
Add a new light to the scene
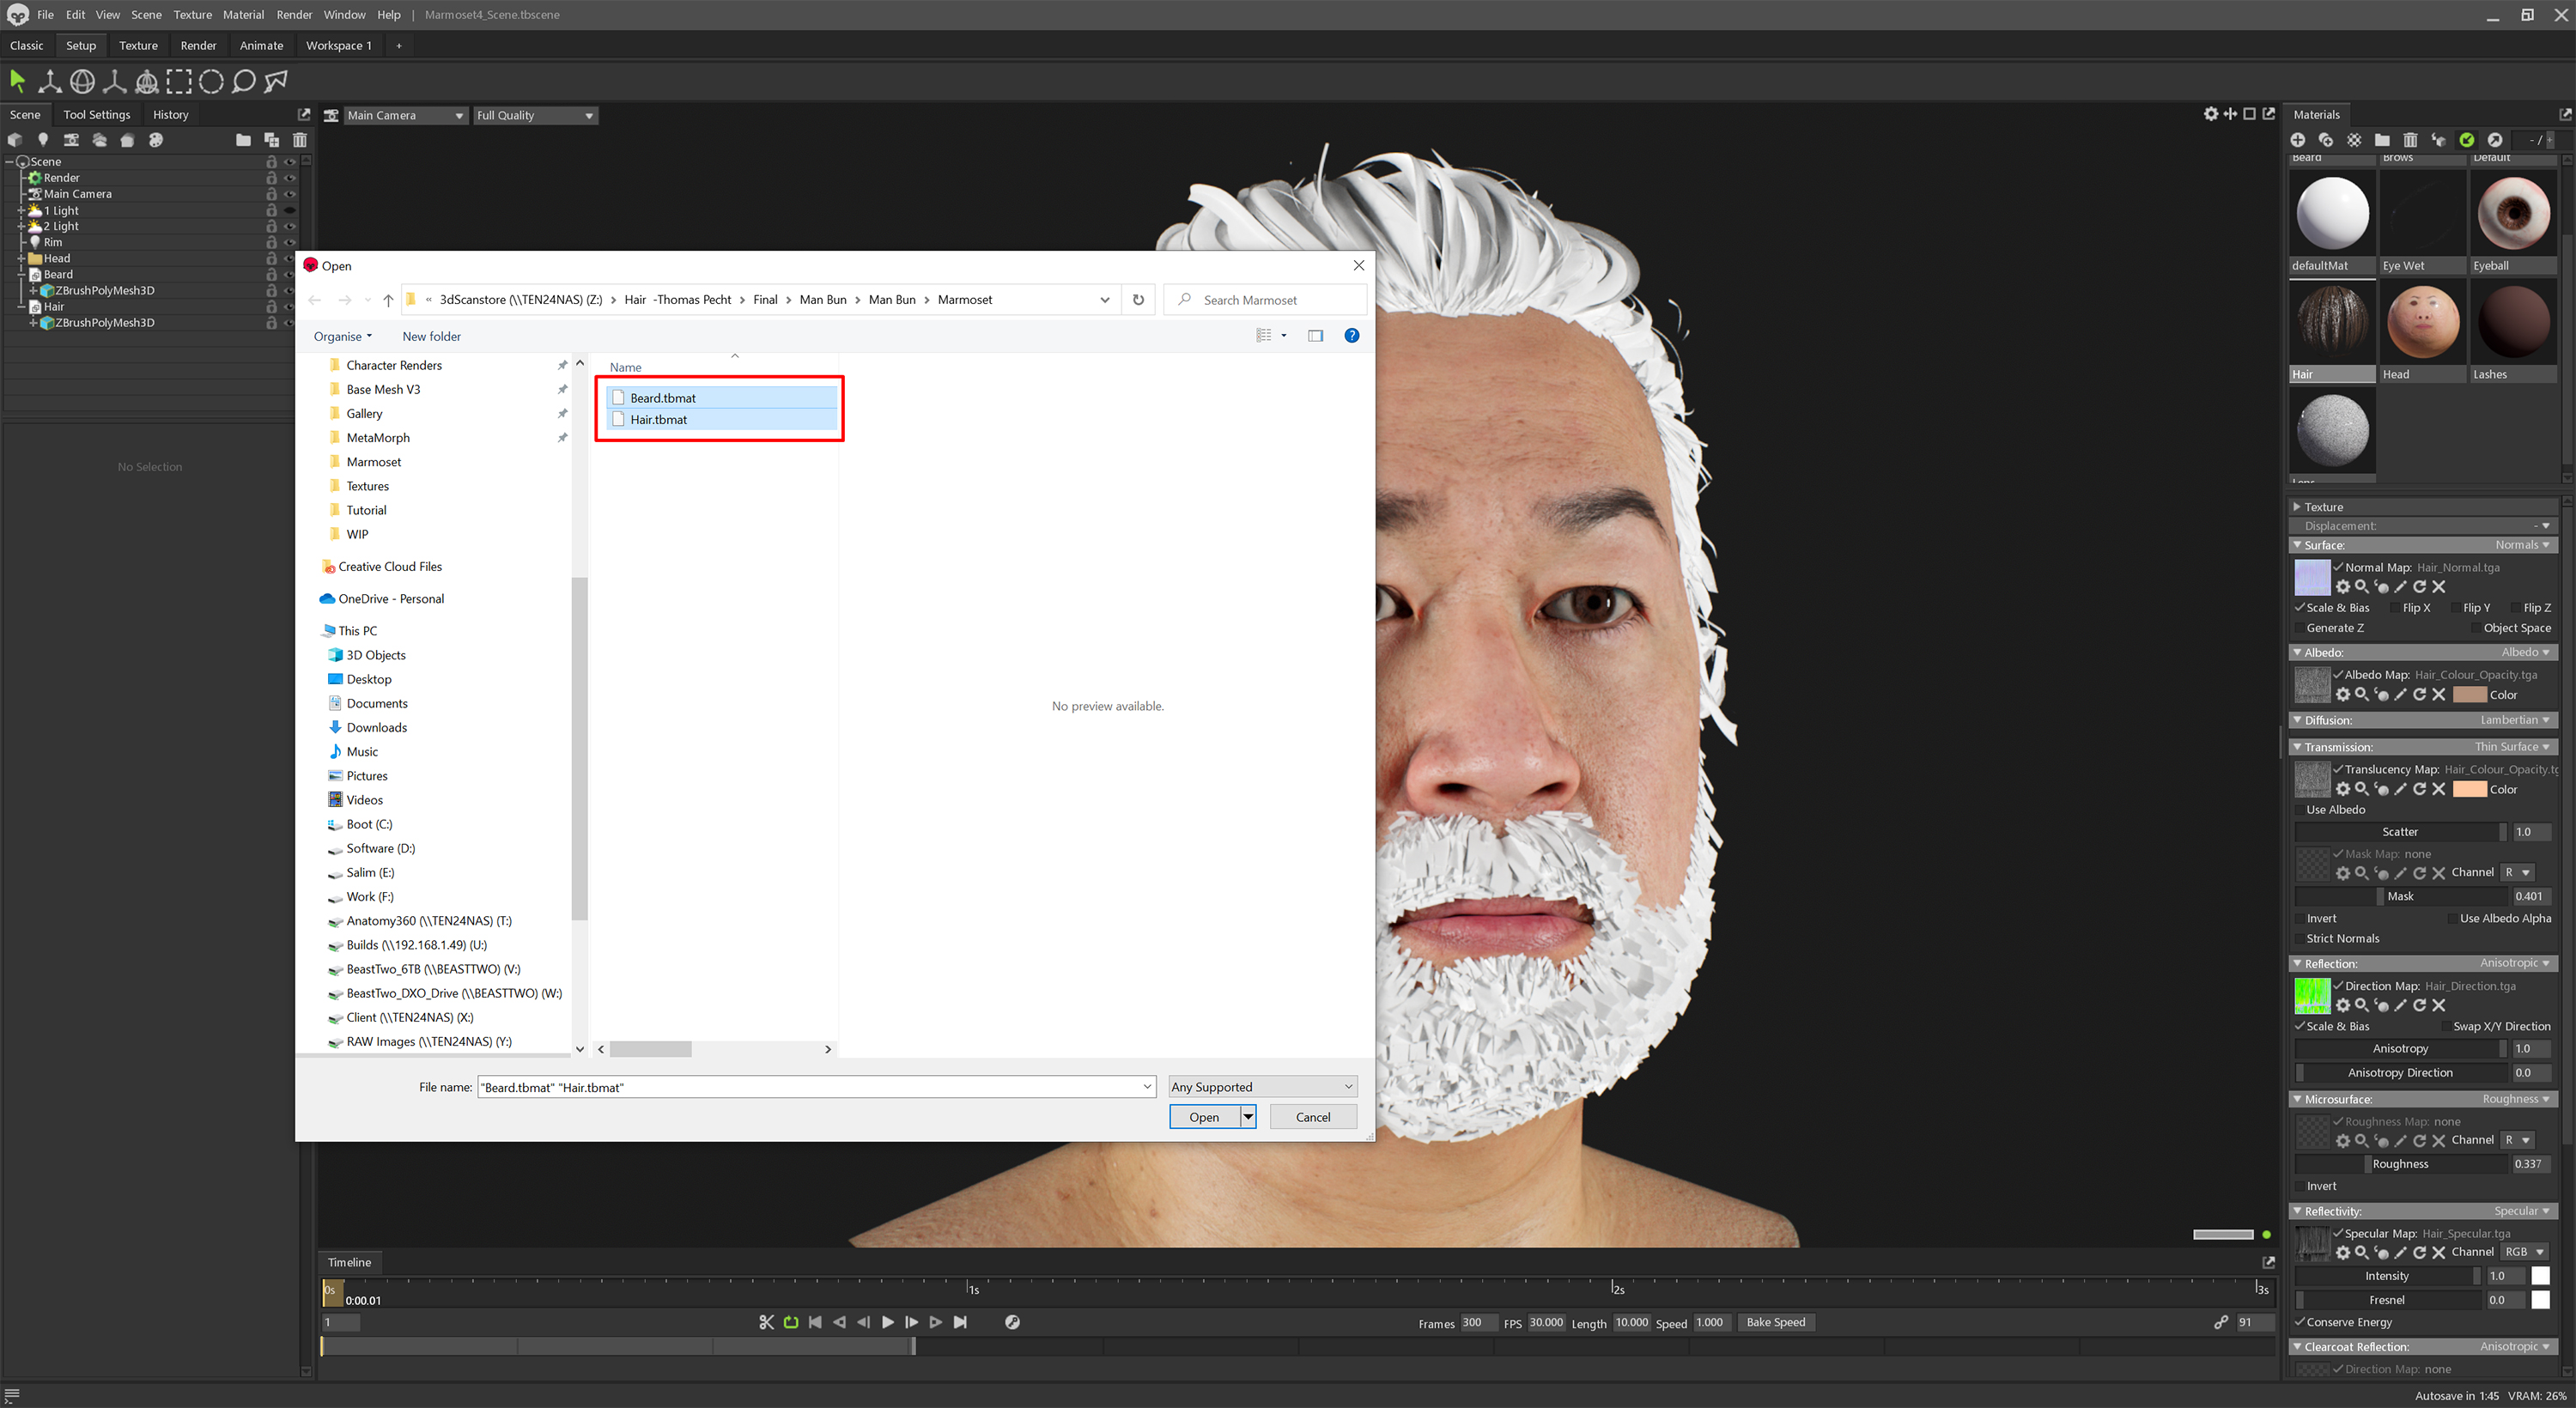43,140
